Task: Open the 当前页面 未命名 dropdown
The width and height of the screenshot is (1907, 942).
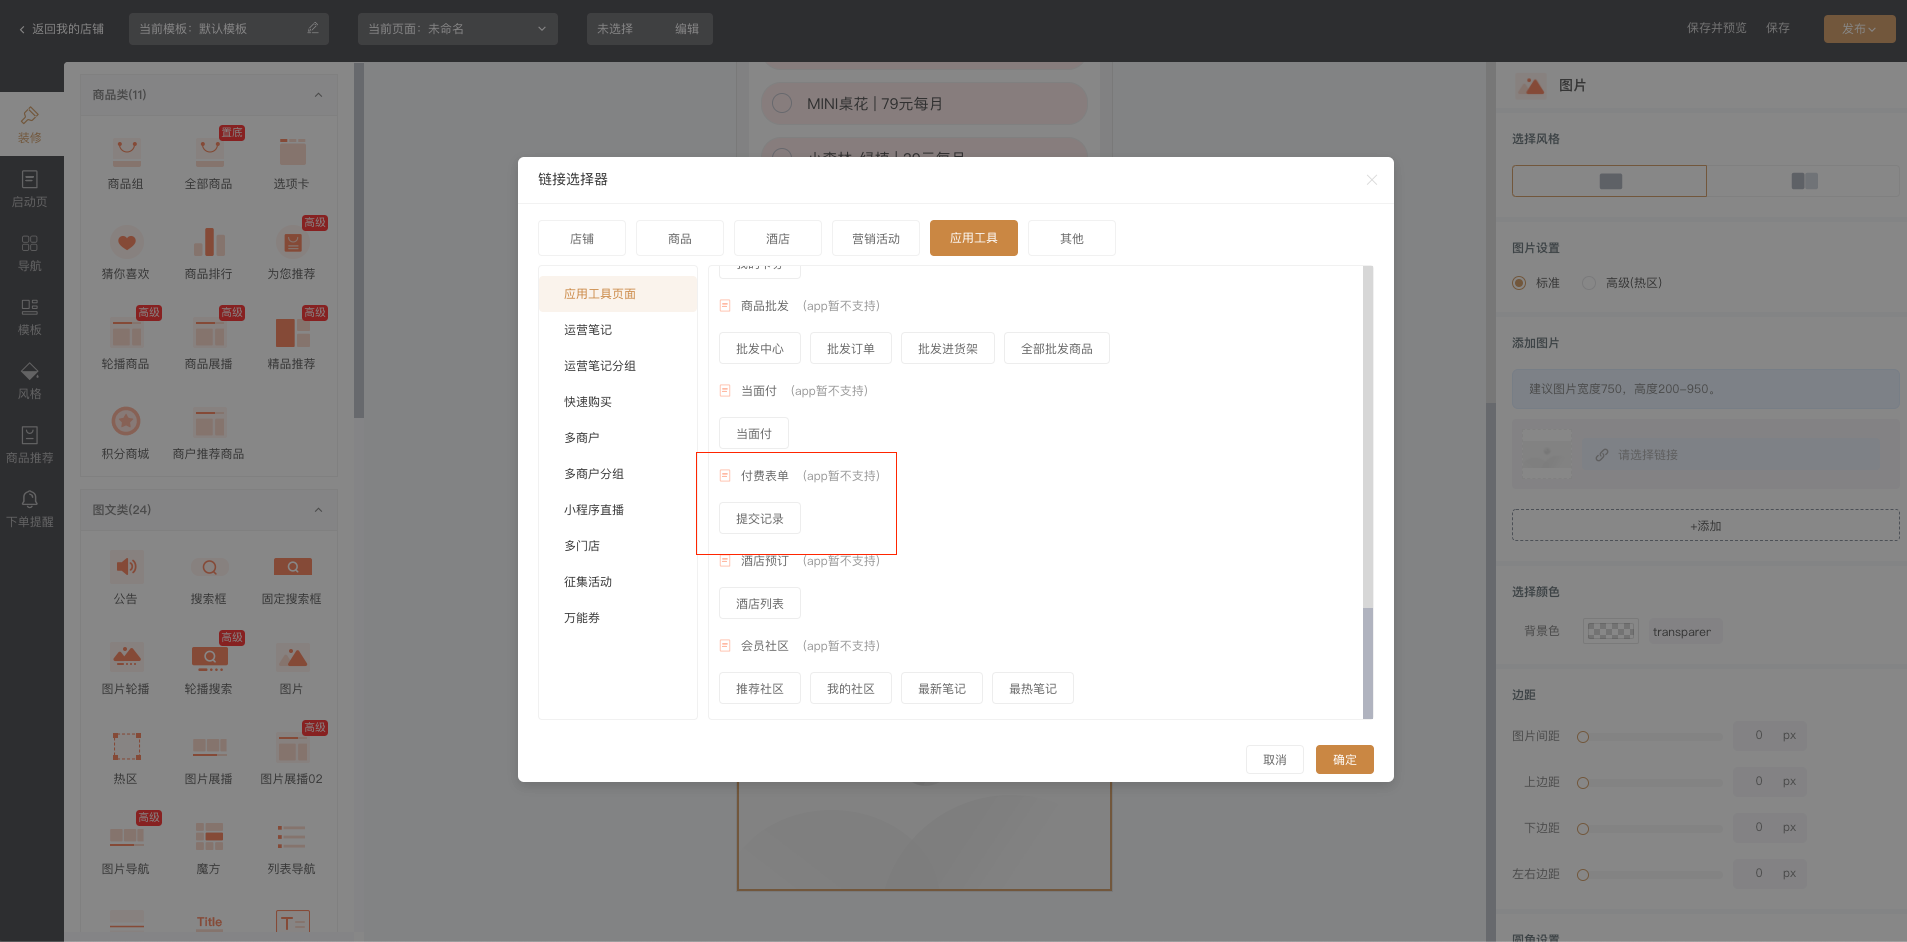Action: pyautogui.click(x=458, y=29)
